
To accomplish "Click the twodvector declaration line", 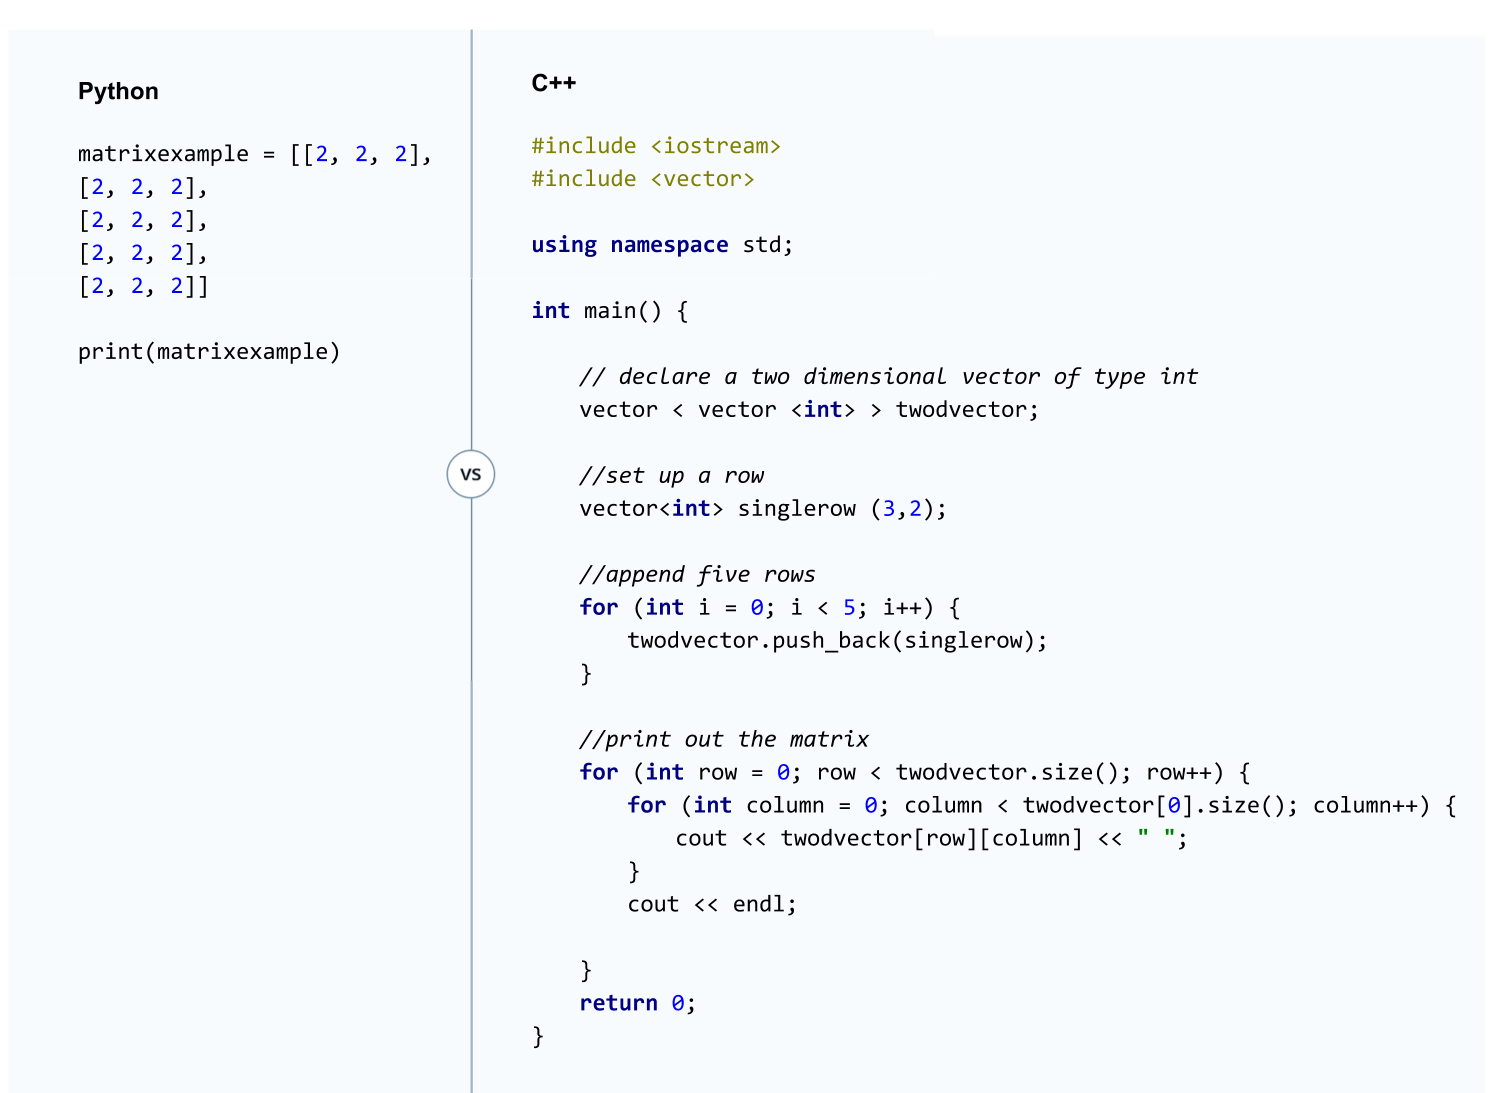I will [x=808, y=410].
